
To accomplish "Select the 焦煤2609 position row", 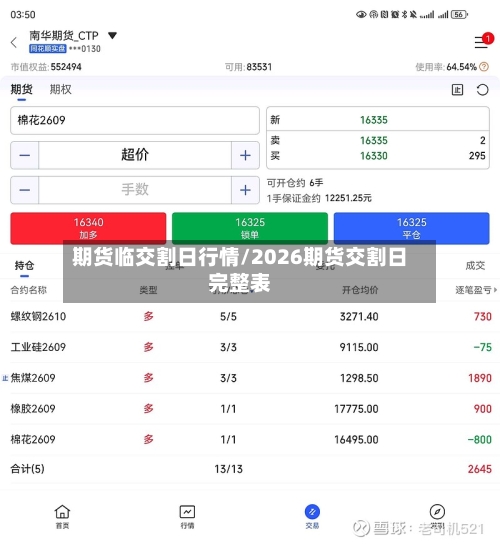I will pos(251,378).
